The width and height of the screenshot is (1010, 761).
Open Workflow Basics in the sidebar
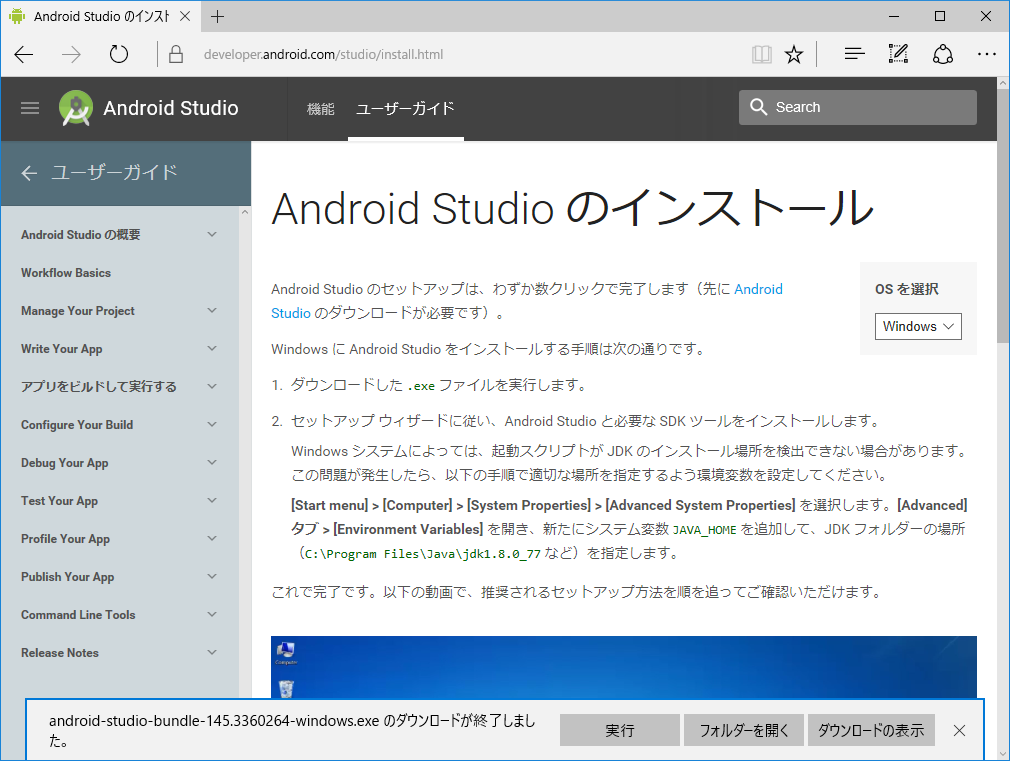pyautogui.click(x=66, y=273)
